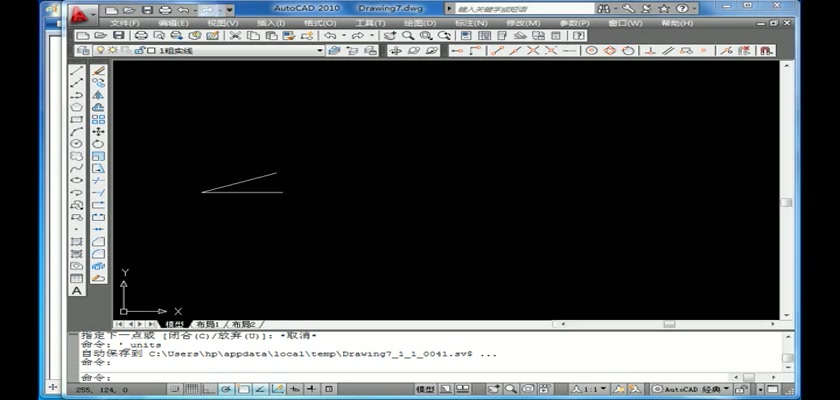Click the Help question mark icon
The width and height of the screenshot is (840, 400).
[x=578, y=36]
